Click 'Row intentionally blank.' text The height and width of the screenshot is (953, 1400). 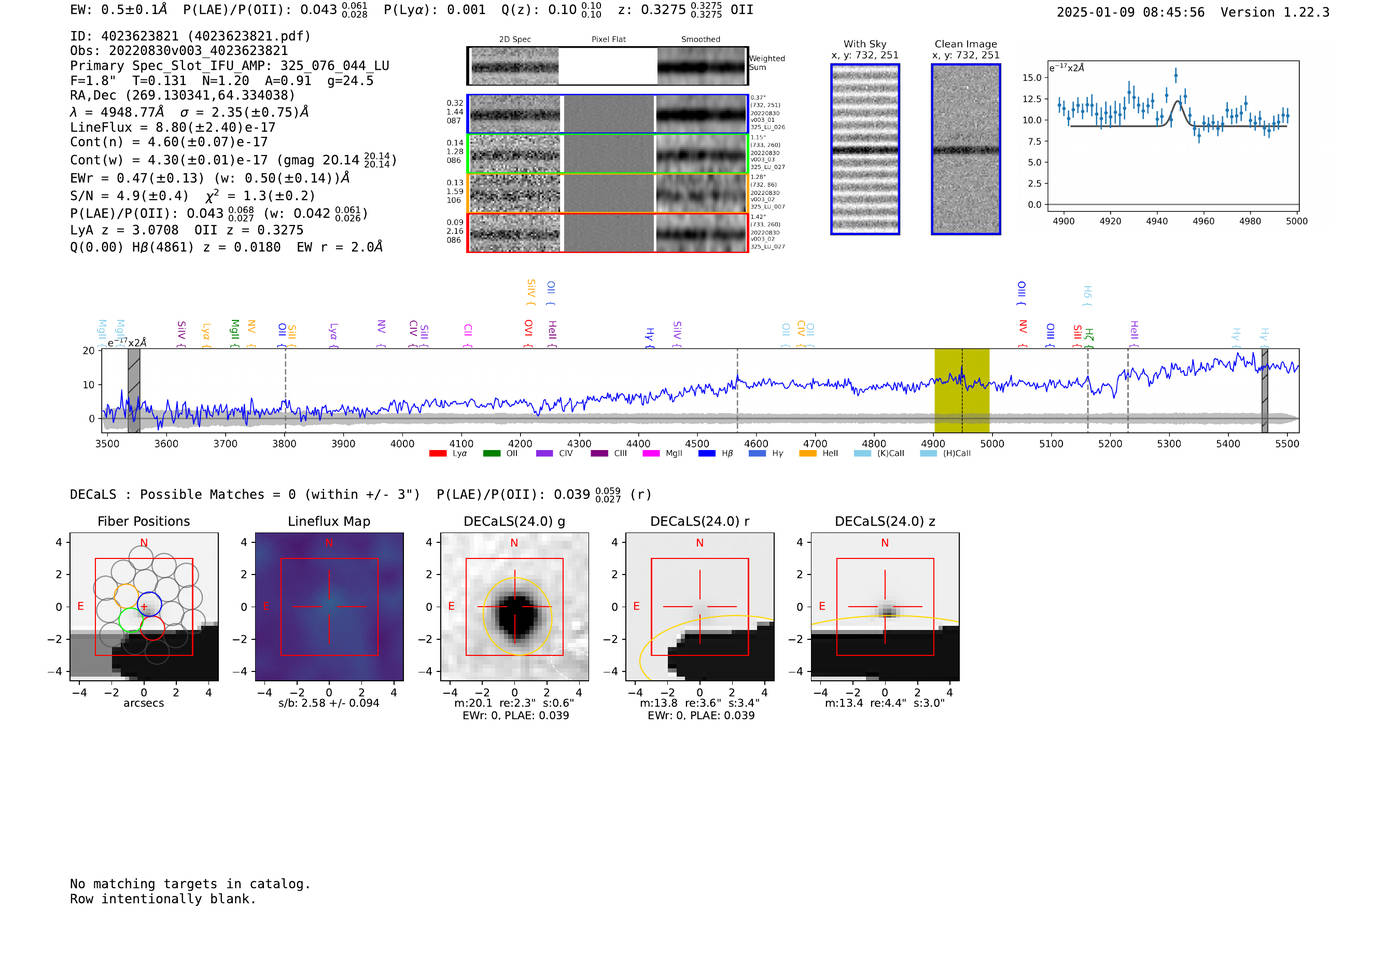pos(163,899)
